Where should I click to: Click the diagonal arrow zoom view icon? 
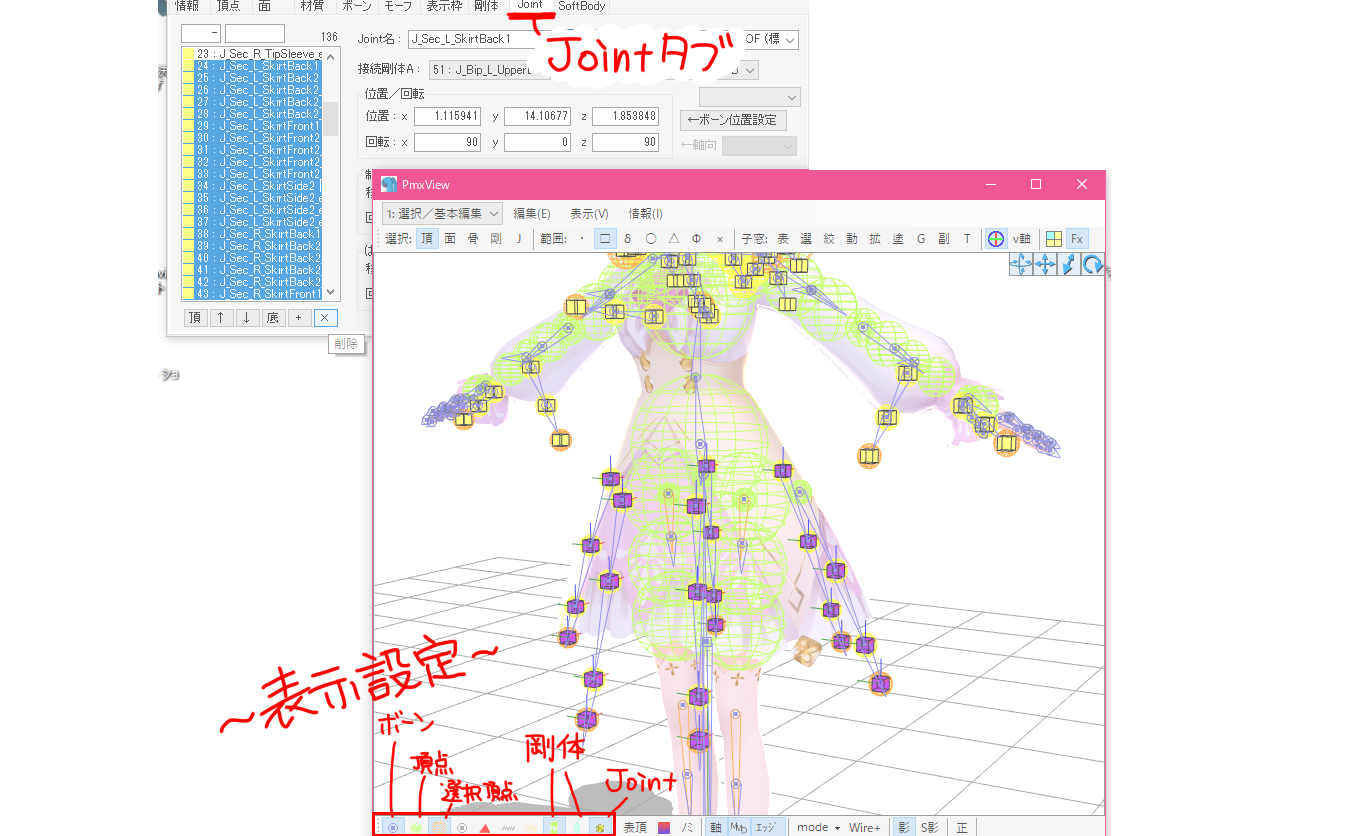[x=1069, y=264]
